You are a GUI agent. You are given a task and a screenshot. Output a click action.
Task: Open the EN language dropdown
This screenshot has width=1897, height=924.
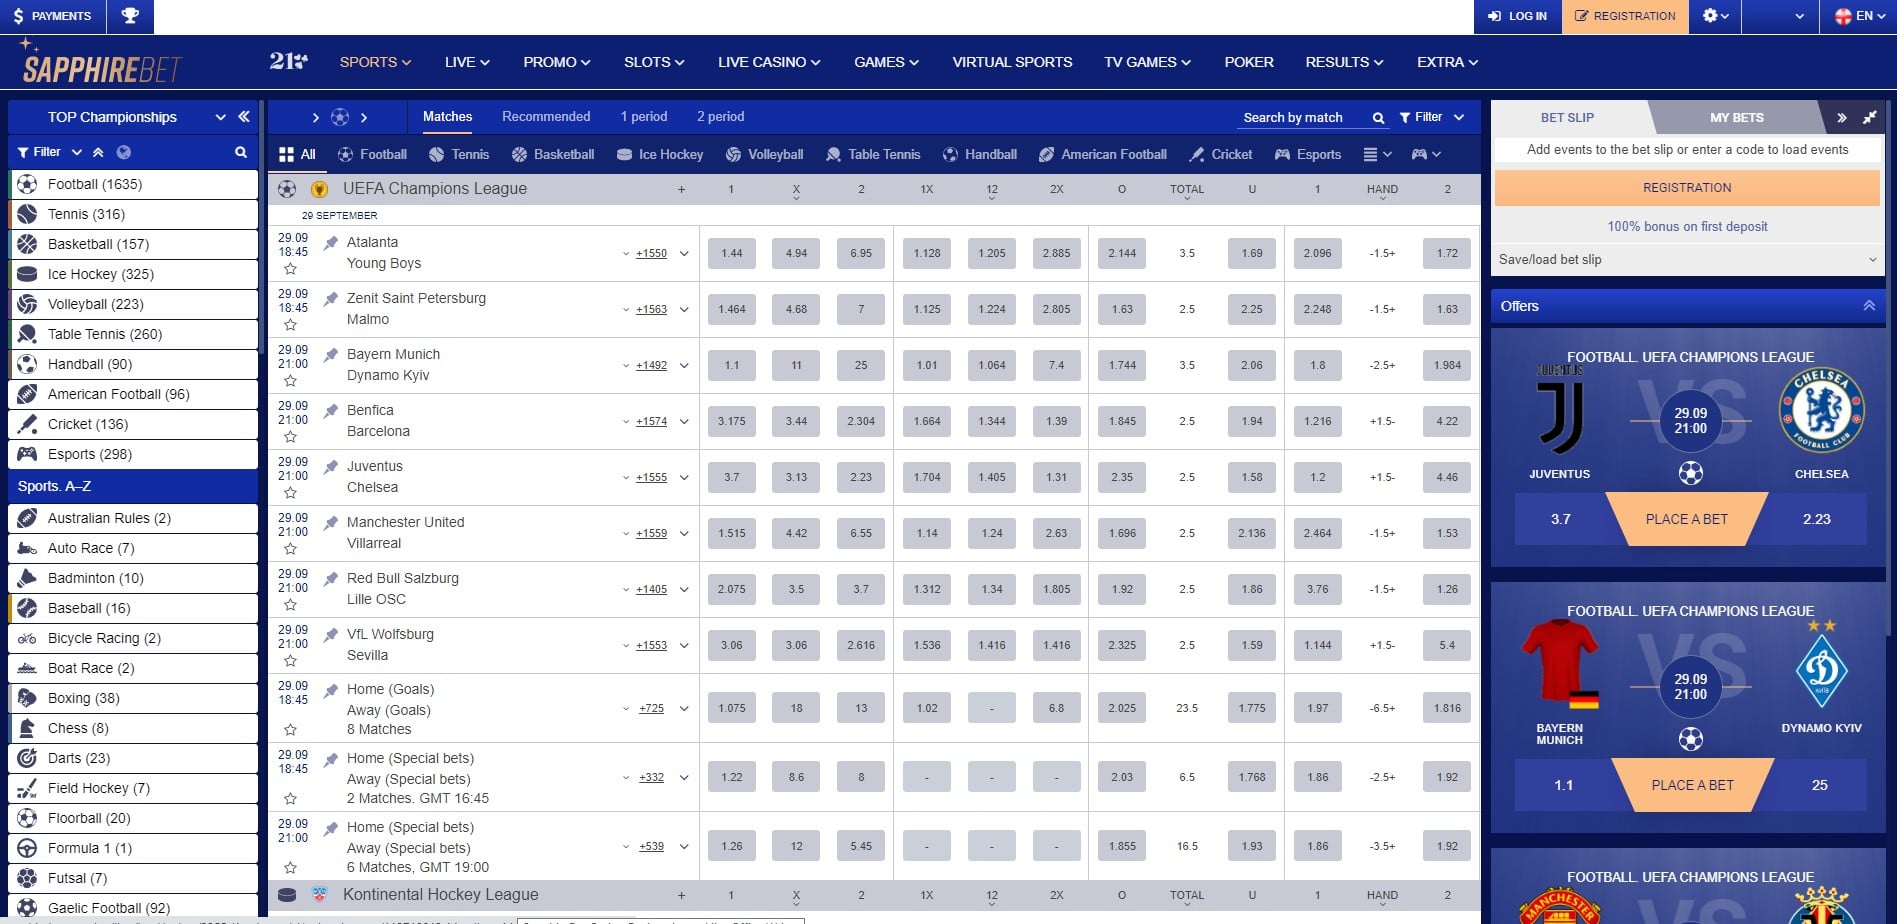[x=1860, y=16]
